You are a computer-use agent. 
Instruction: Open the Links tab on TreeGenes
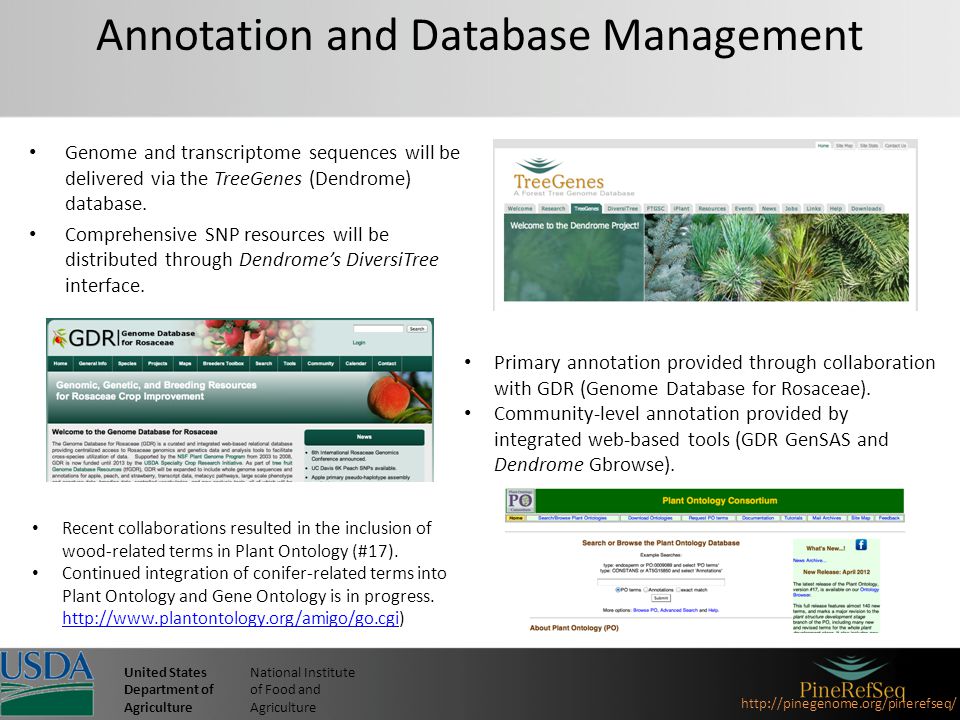[814, 209]
